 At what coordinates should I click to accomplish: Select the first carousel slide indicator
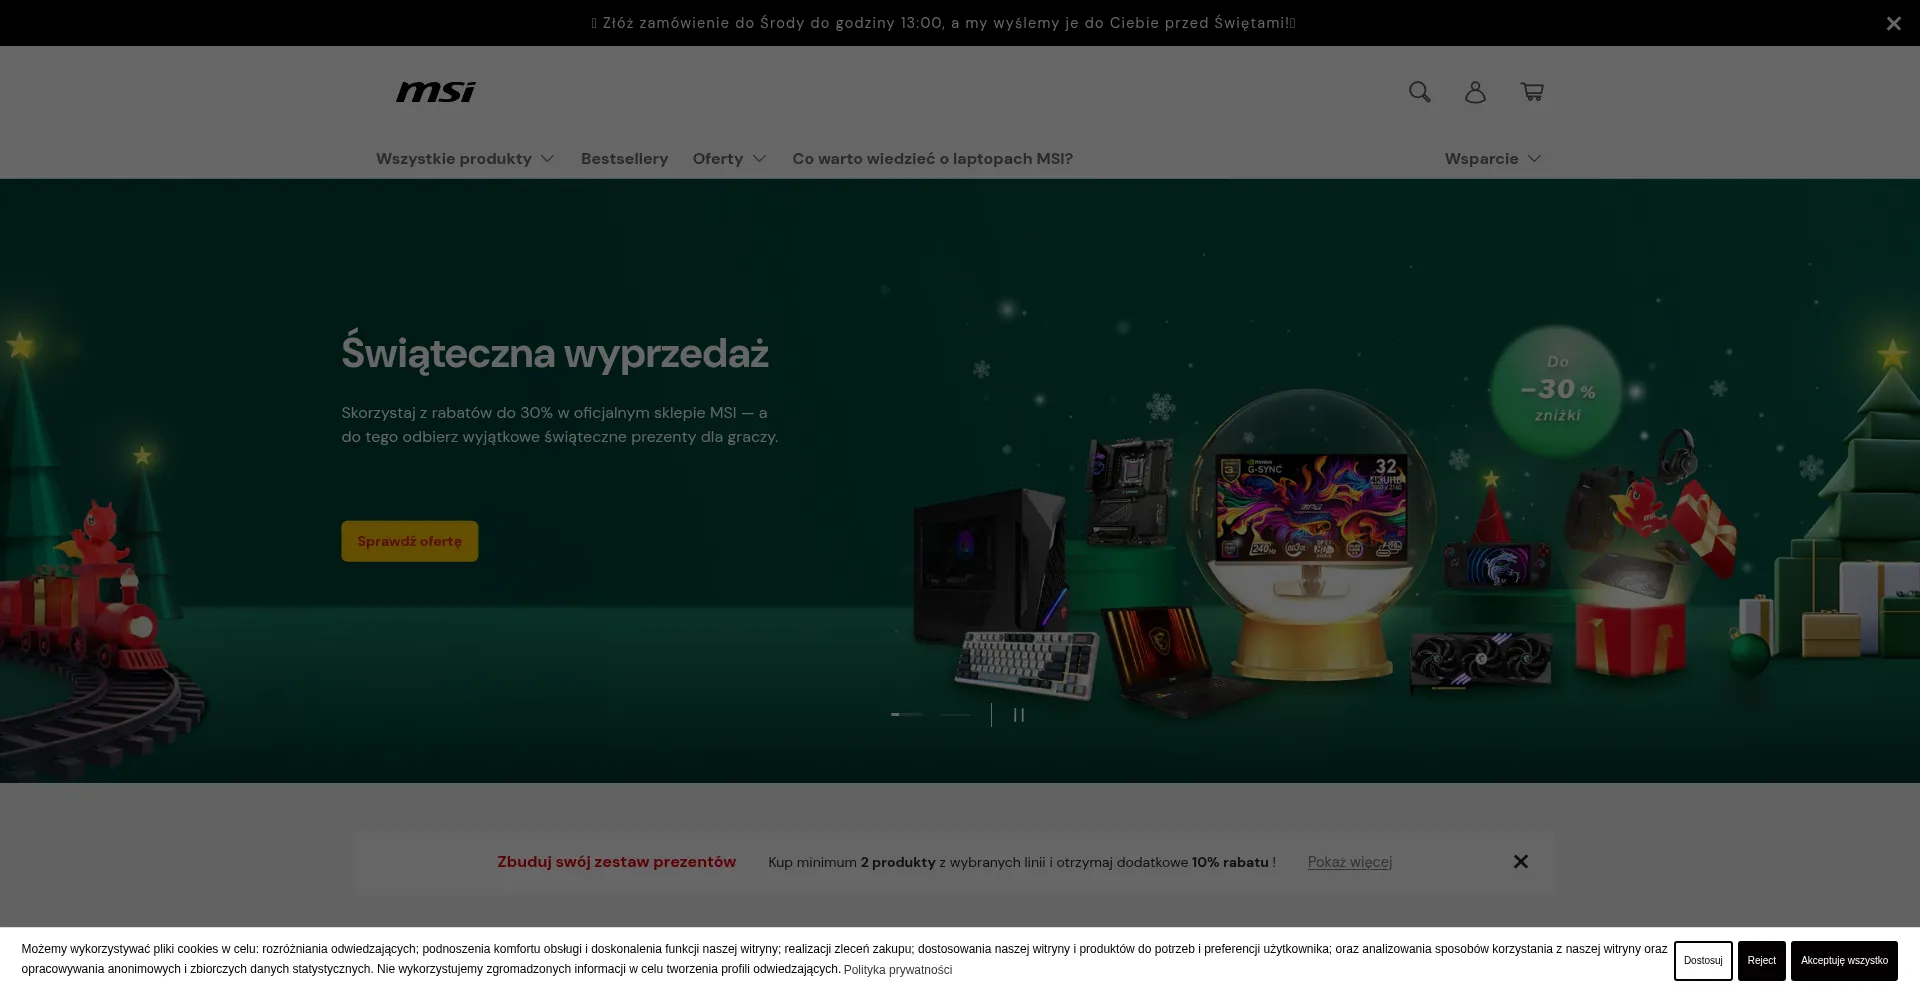[908, 714]
